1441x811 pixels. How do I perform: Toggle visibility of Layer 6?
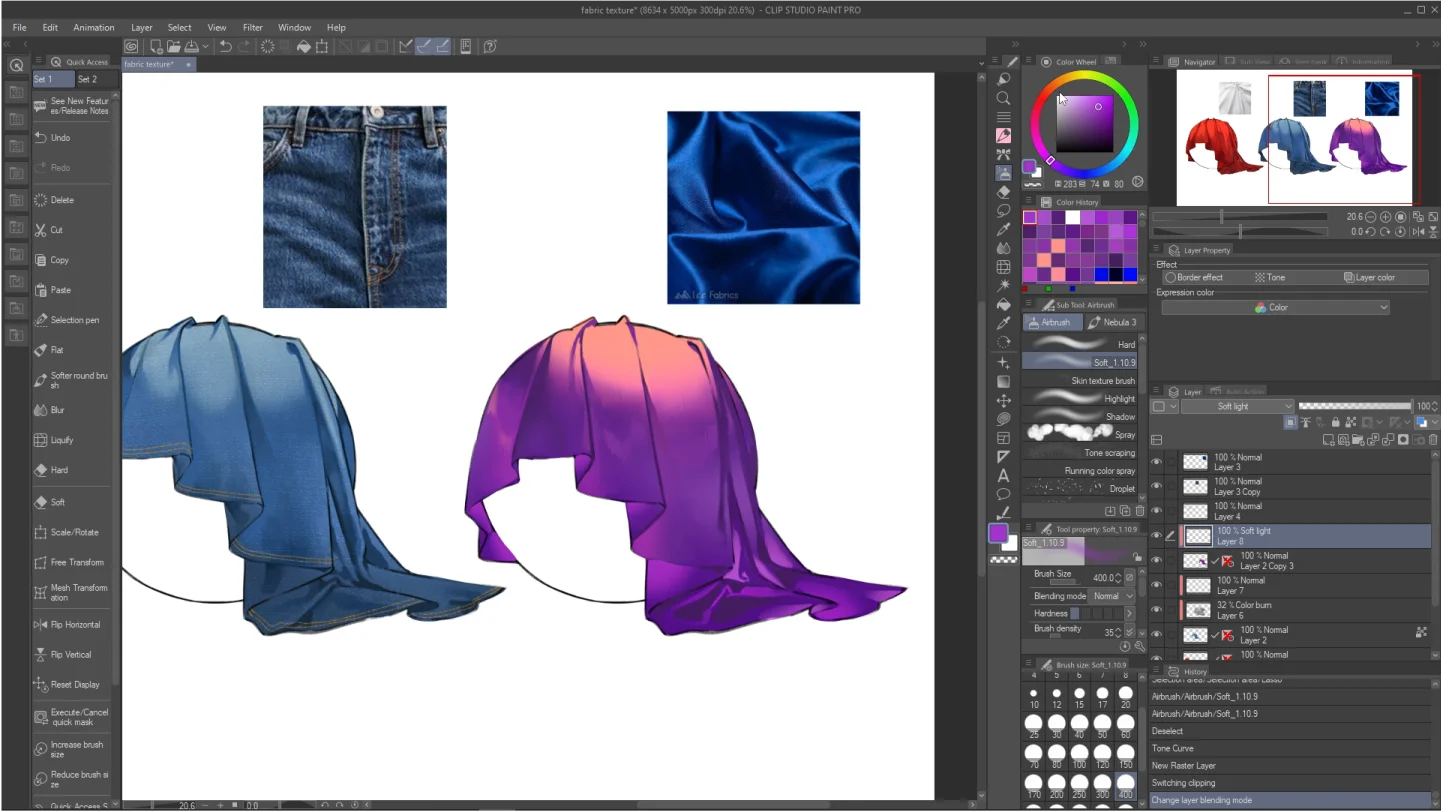pyautogui.click(x=1157, y=610)
